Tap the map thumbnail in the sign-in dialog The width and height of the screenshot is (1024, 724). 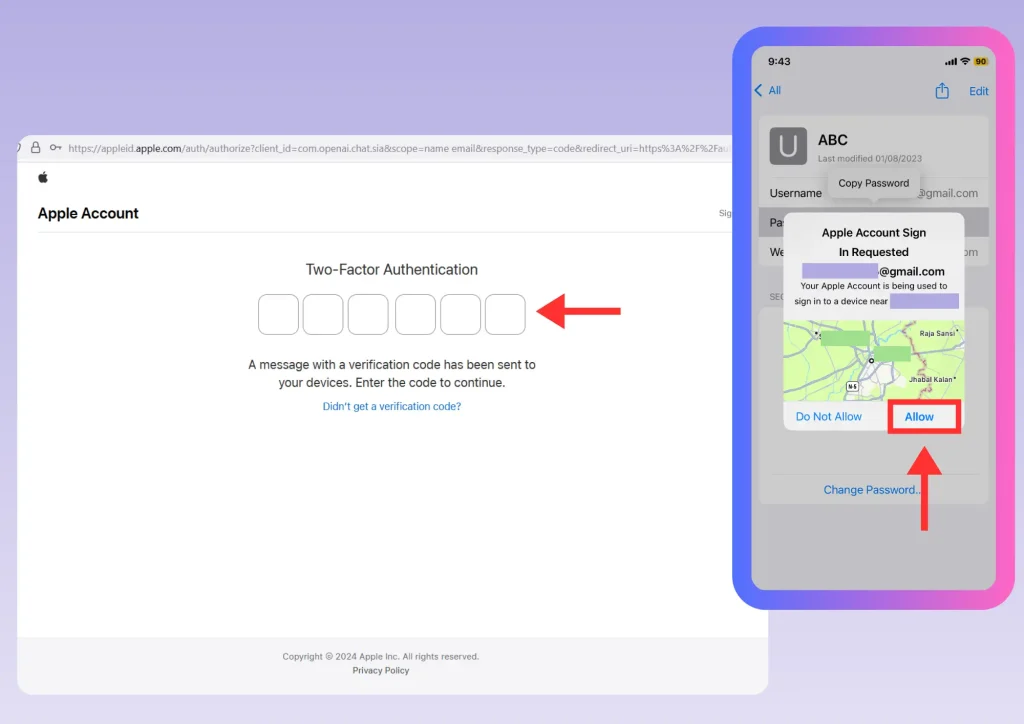(x=874, y=360)
